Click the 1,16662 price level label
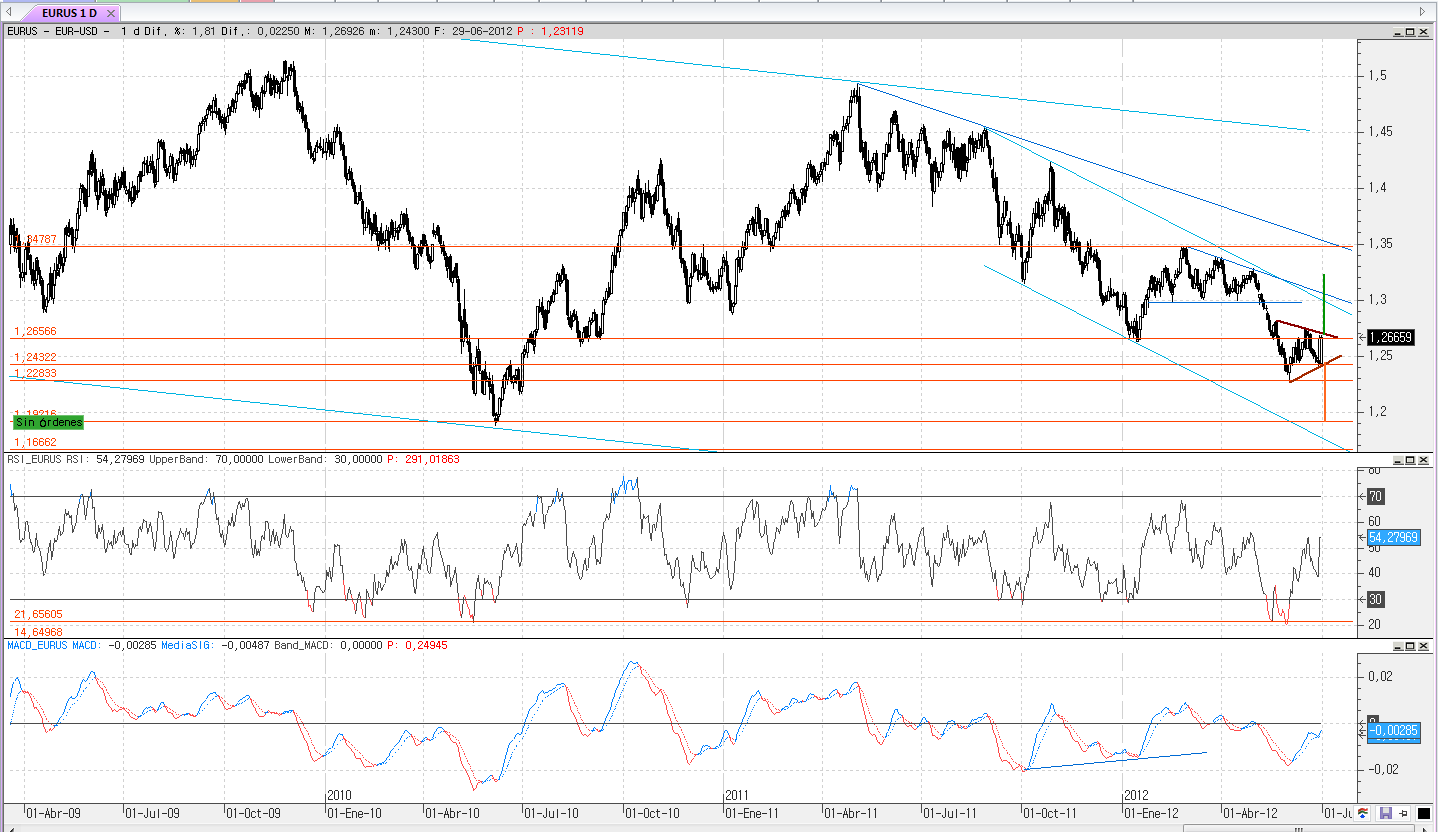Image resolution: width=1438 pixels, height=832 pixels. 34,441
